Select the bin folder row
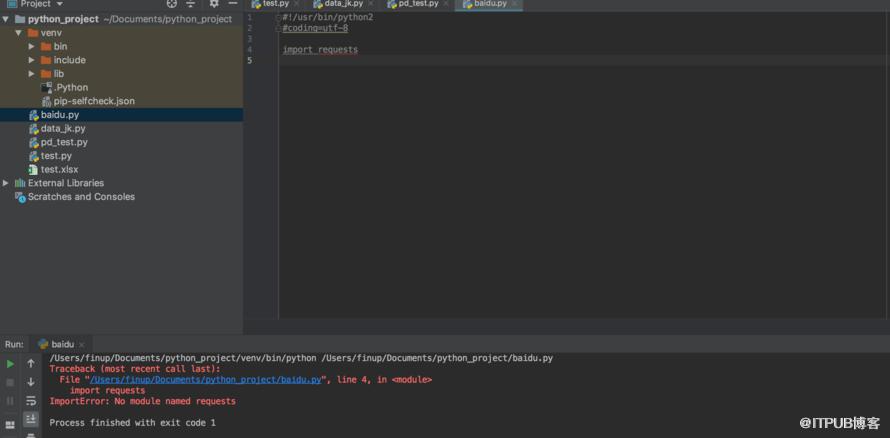The height and width of the screenshot is (438, 890). pyautogui.click(x=121, y=47)
